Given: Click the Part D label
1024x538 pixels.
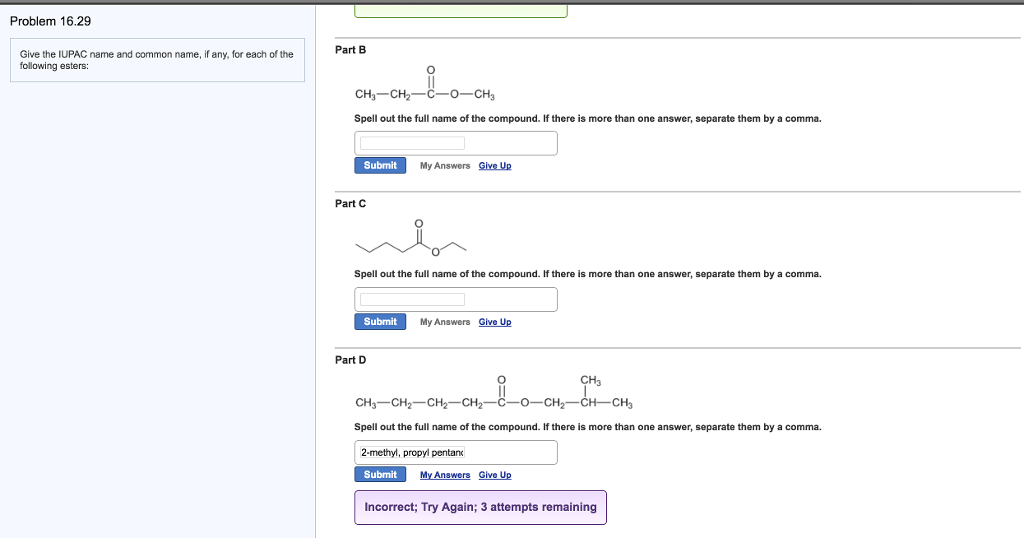Looking at the screenshot, I should coord(351,360).
